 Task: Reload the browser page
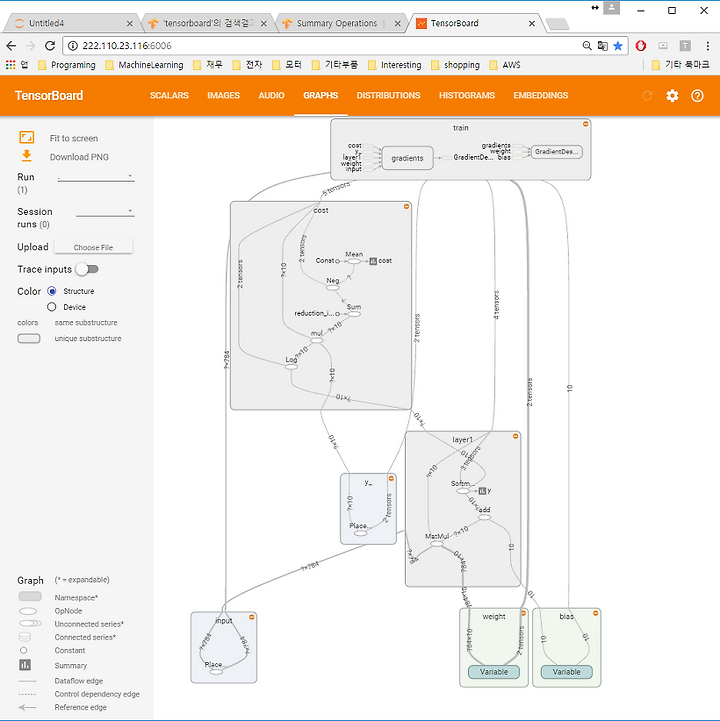coord(50,46)
